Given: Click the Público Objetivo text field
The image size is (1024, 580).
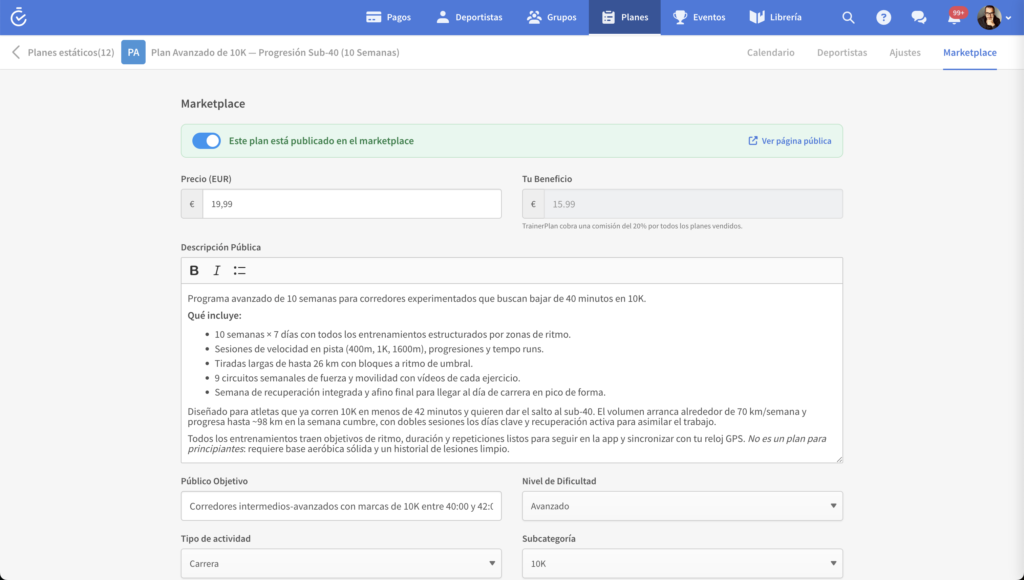Looking at the screenshot, I should pos(341,506).
